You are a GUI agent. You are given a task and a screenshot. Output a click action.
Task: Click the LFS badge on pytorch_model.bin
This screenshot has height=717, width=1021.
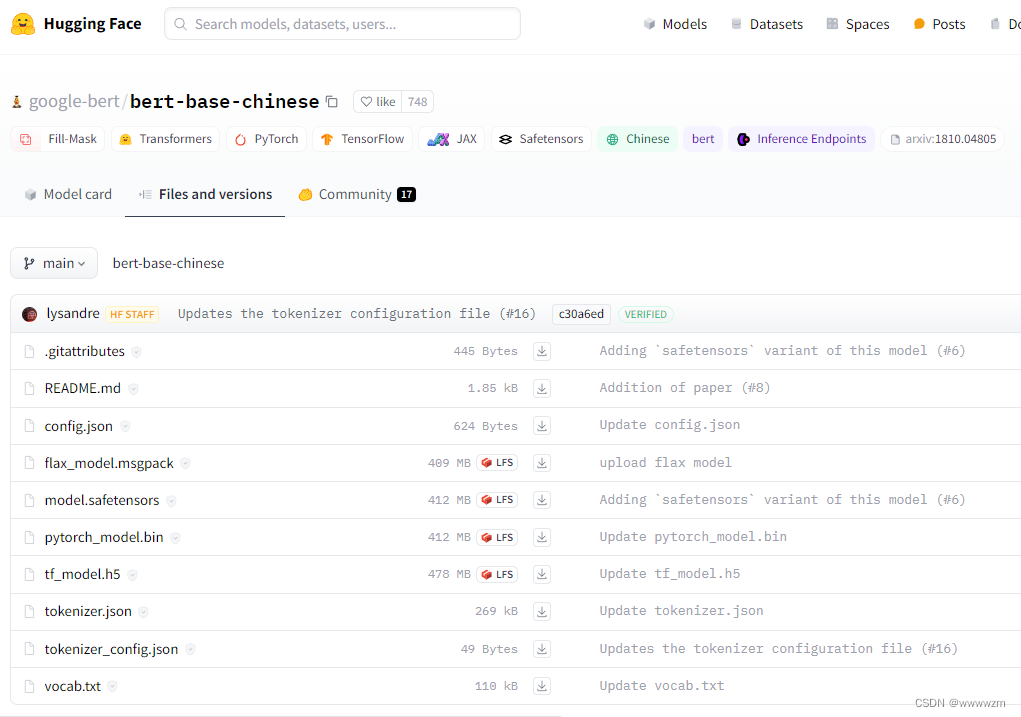[x=498, y=537]
